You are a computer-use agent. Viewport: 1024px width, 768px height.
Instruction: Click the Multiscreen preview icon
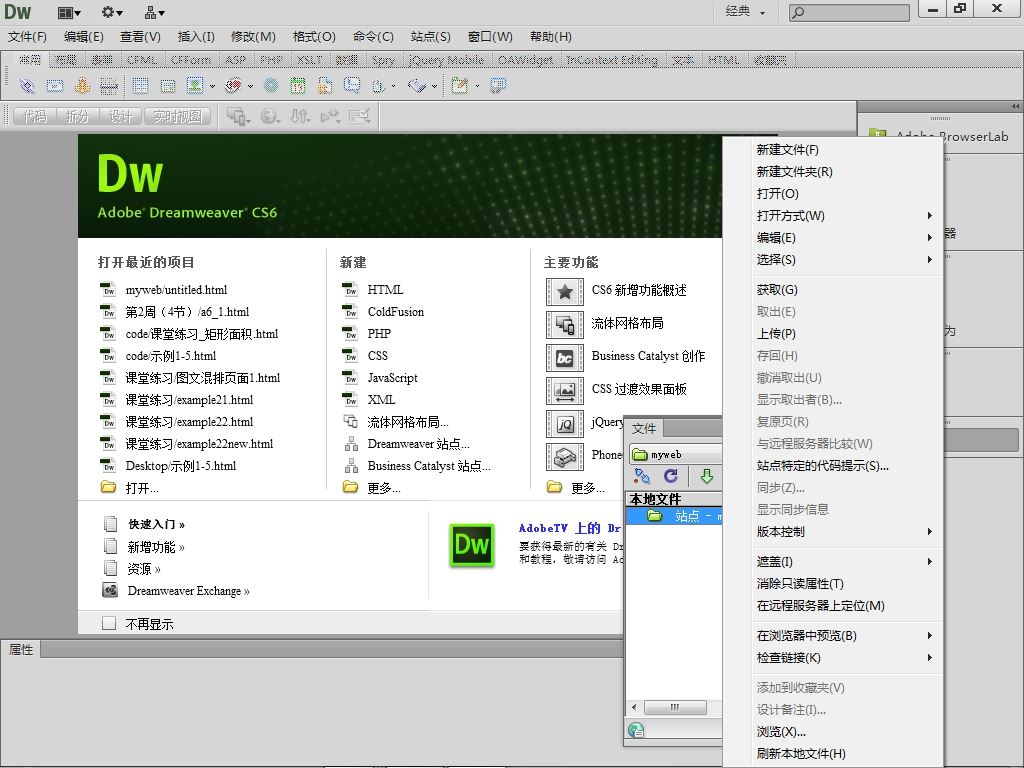[x=238, y=116]
